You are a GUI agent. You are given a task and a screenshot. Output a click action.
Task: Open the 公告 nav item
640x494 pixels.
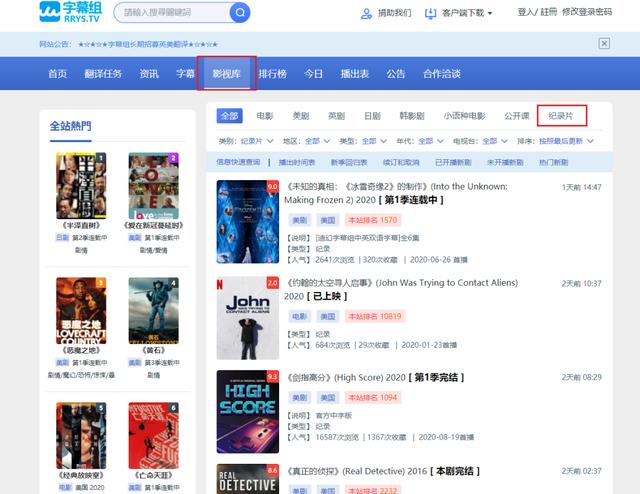coord(396,74)
